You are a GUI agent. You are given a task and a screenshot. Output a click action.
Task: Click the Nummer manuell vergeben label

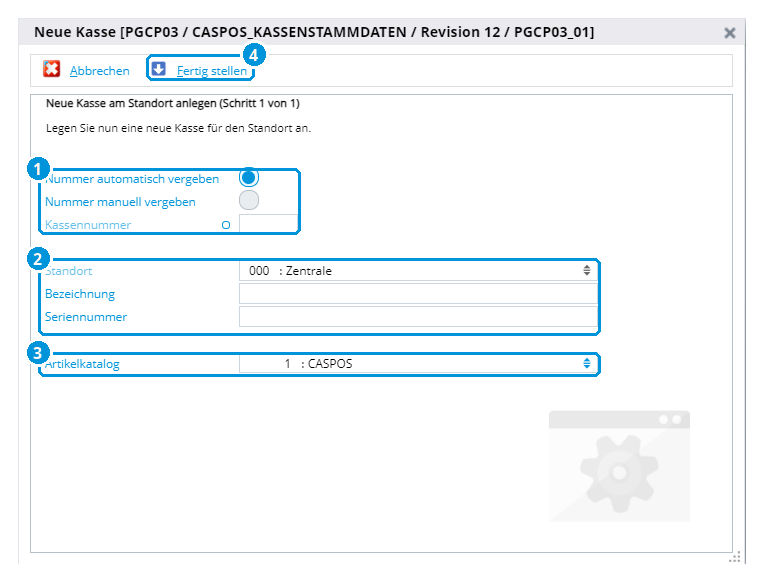tap(120, 202)
